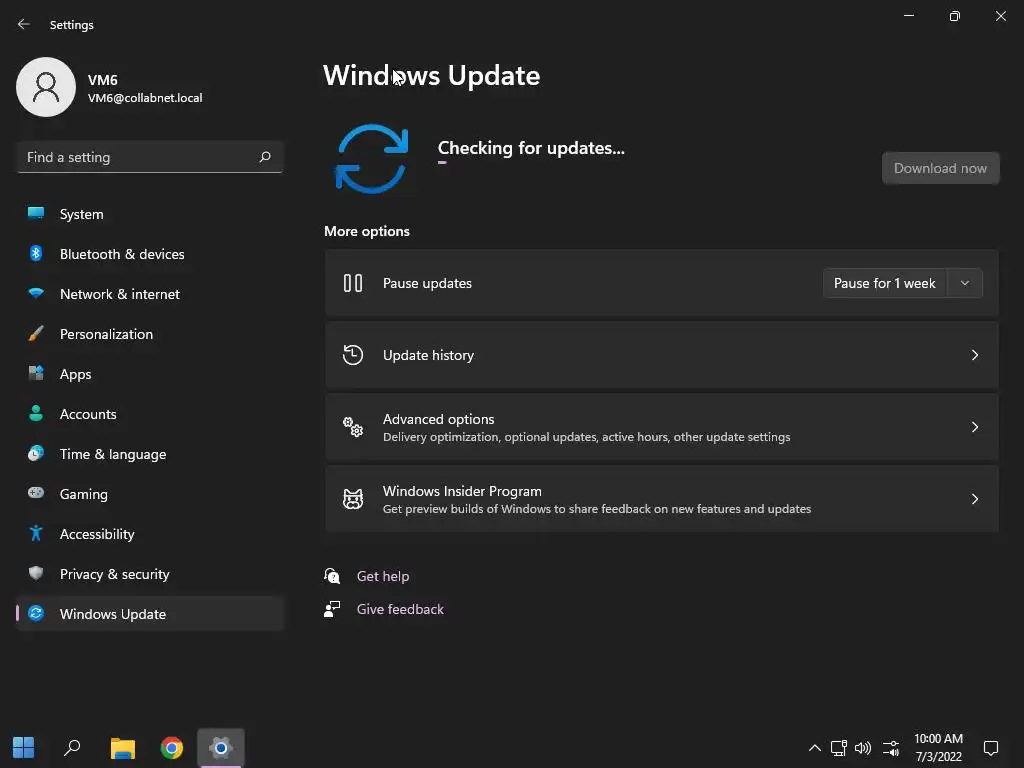Image resolution: width=1024 pixels, height=768 pixels.
Task: Go to Time & language settings
Action: tap(150, 453)
